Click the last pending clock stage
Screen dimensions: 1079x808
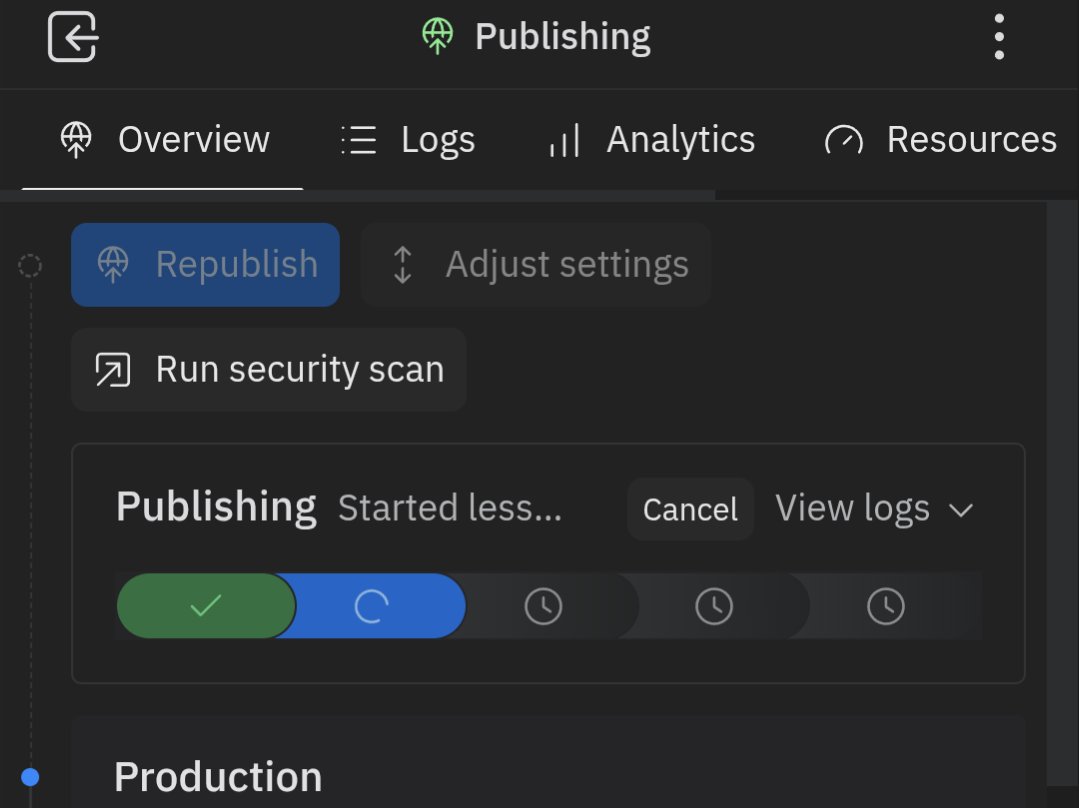coord(886,606)
